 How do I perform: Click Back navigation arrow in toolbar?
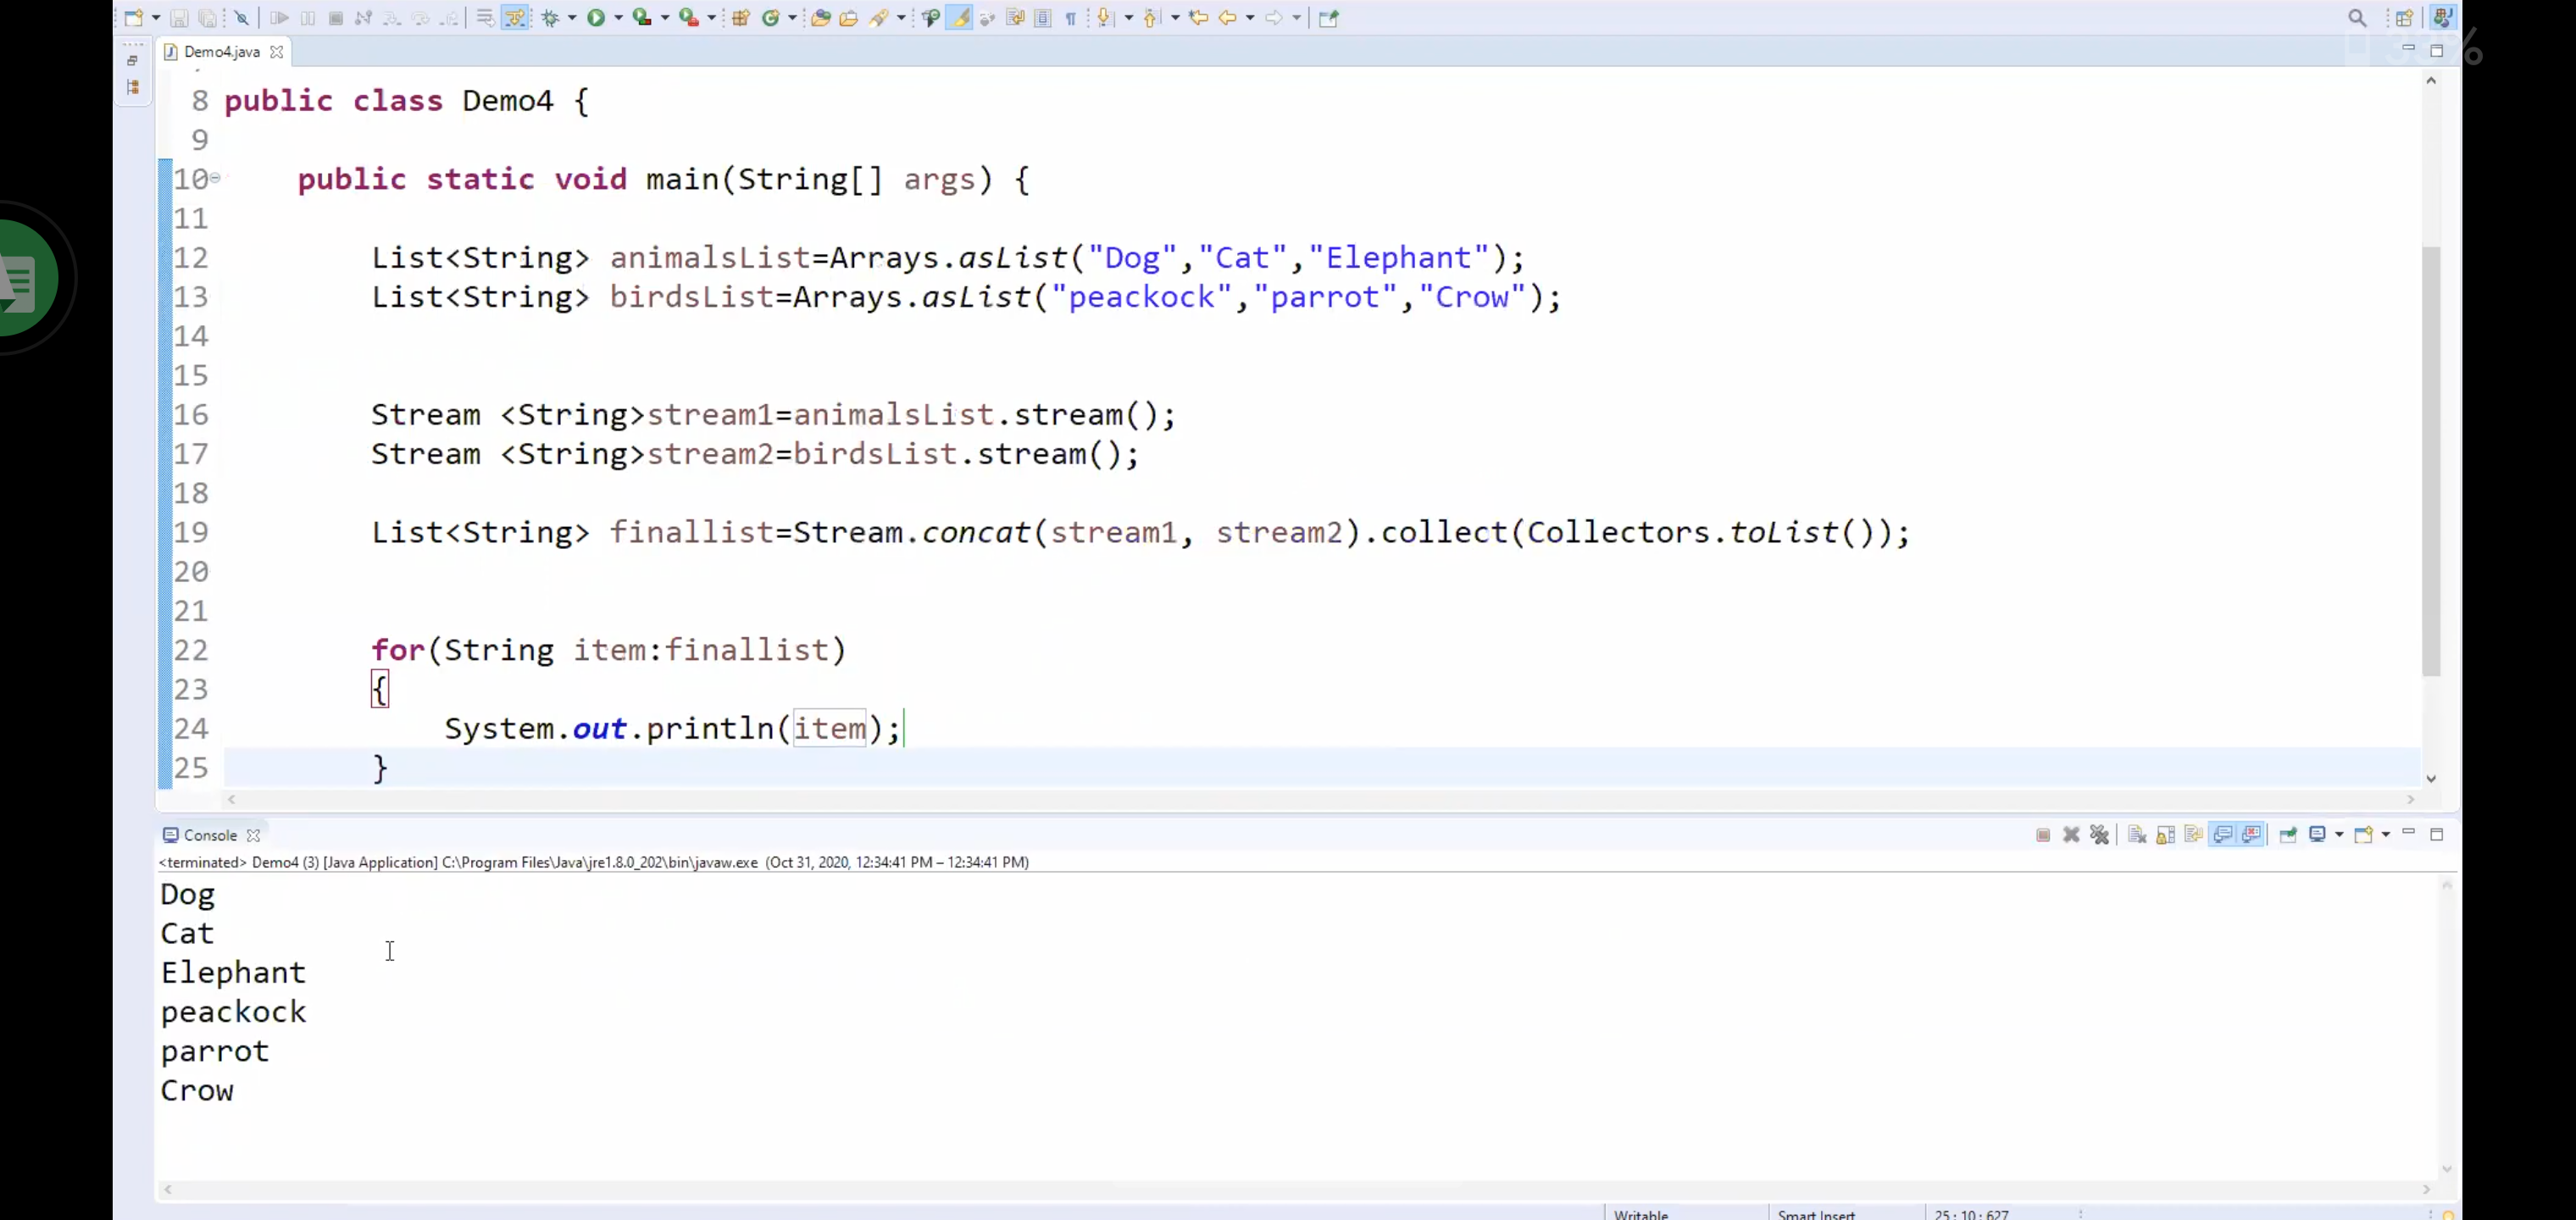pos(1227,17)
